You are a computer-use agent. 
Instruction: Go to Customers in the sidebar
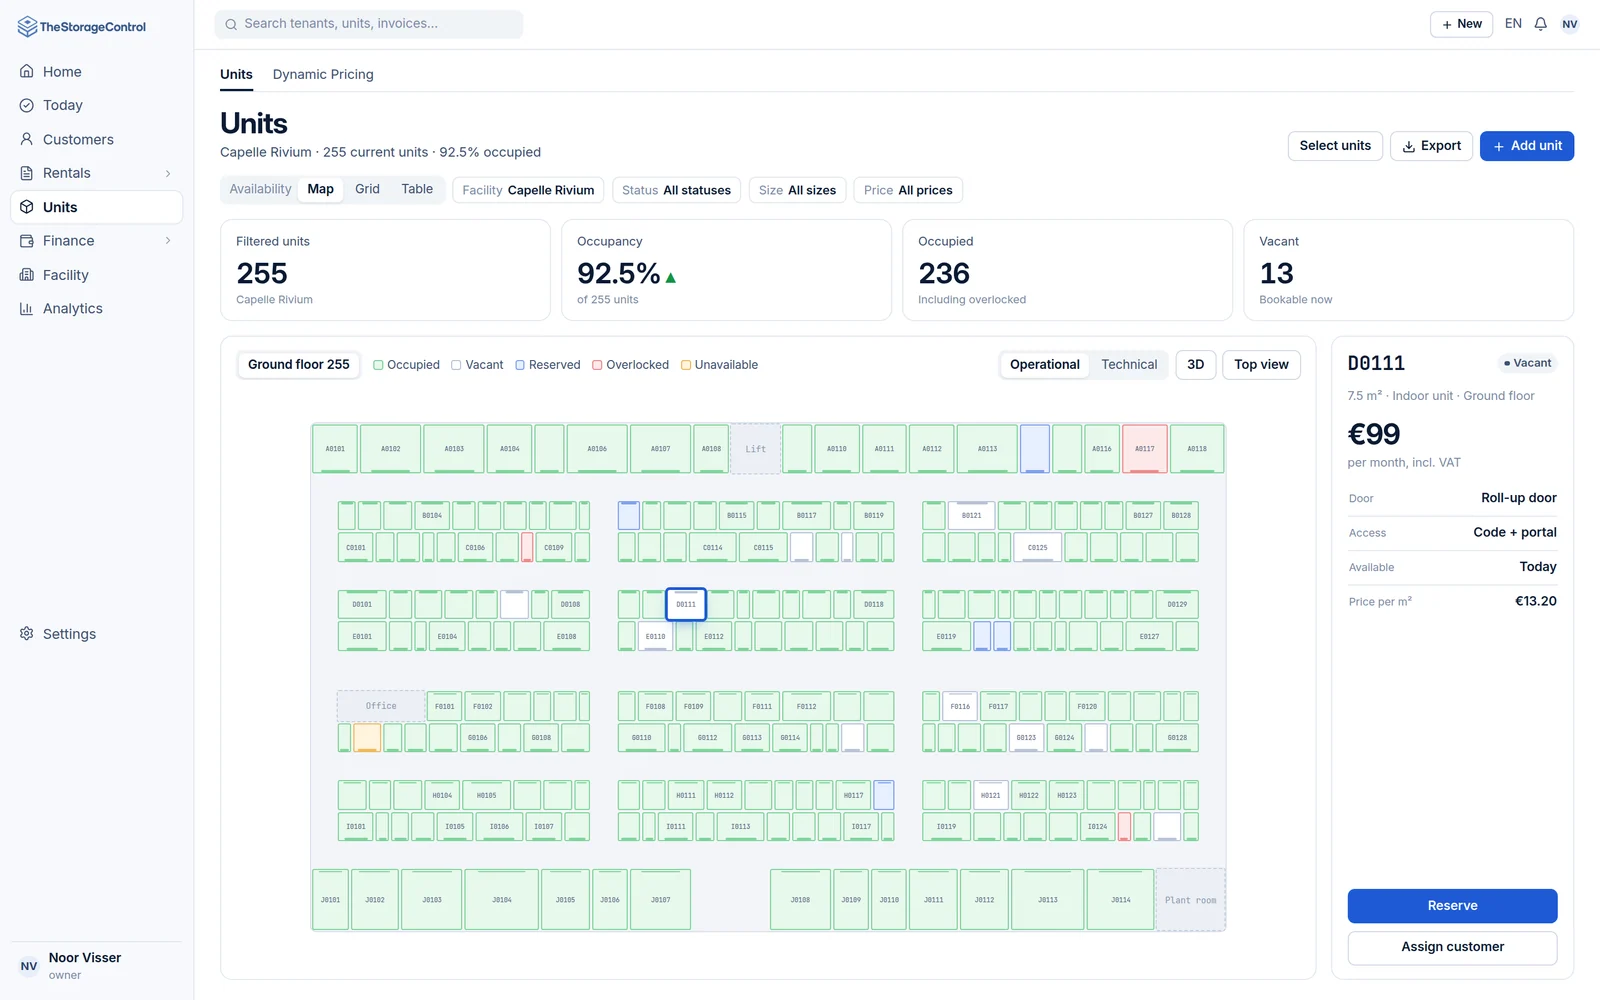(x=96, y=139)
